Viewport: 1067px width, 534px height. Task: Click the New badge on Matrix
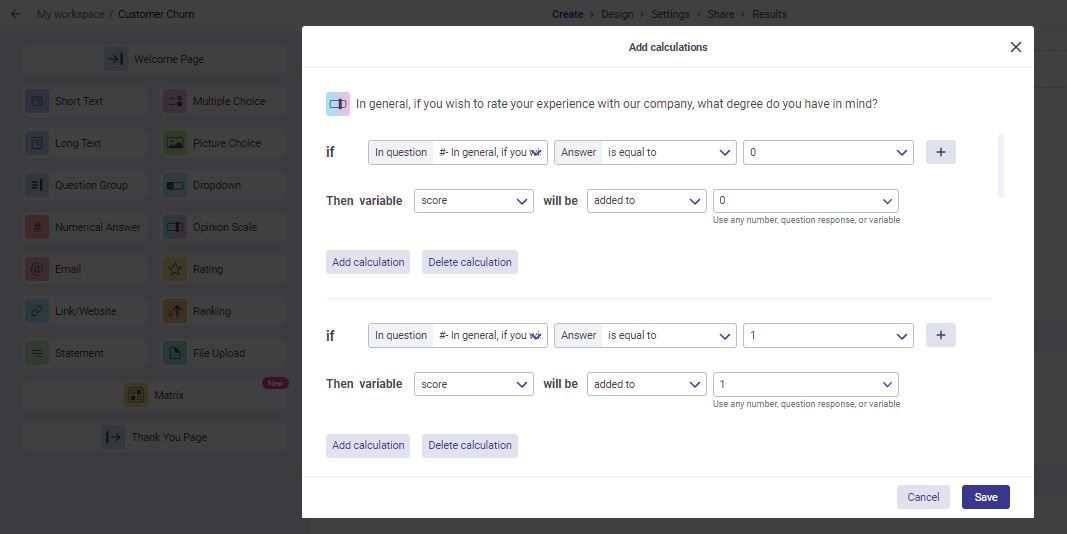coord(275,384)
